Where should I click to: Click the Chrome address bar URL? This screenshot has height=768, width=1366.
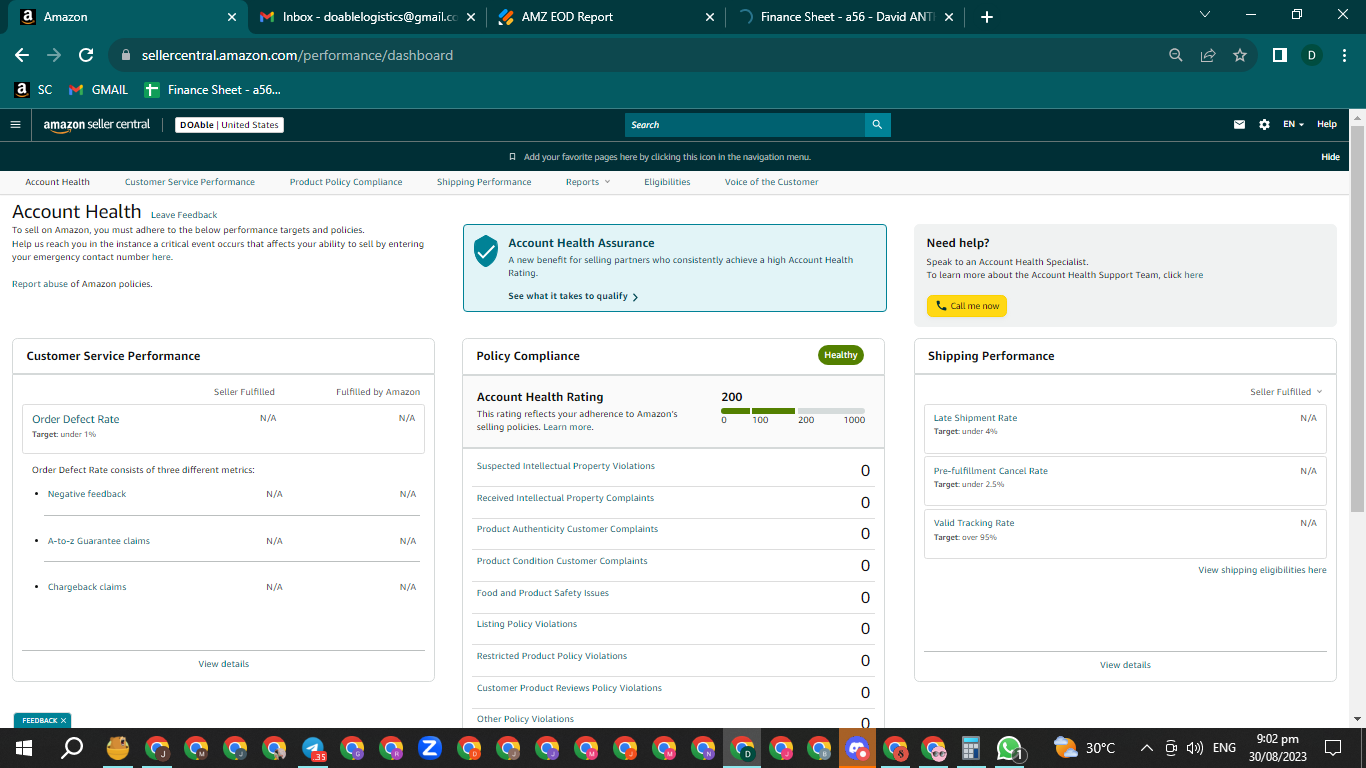click(x=297, y=55)
